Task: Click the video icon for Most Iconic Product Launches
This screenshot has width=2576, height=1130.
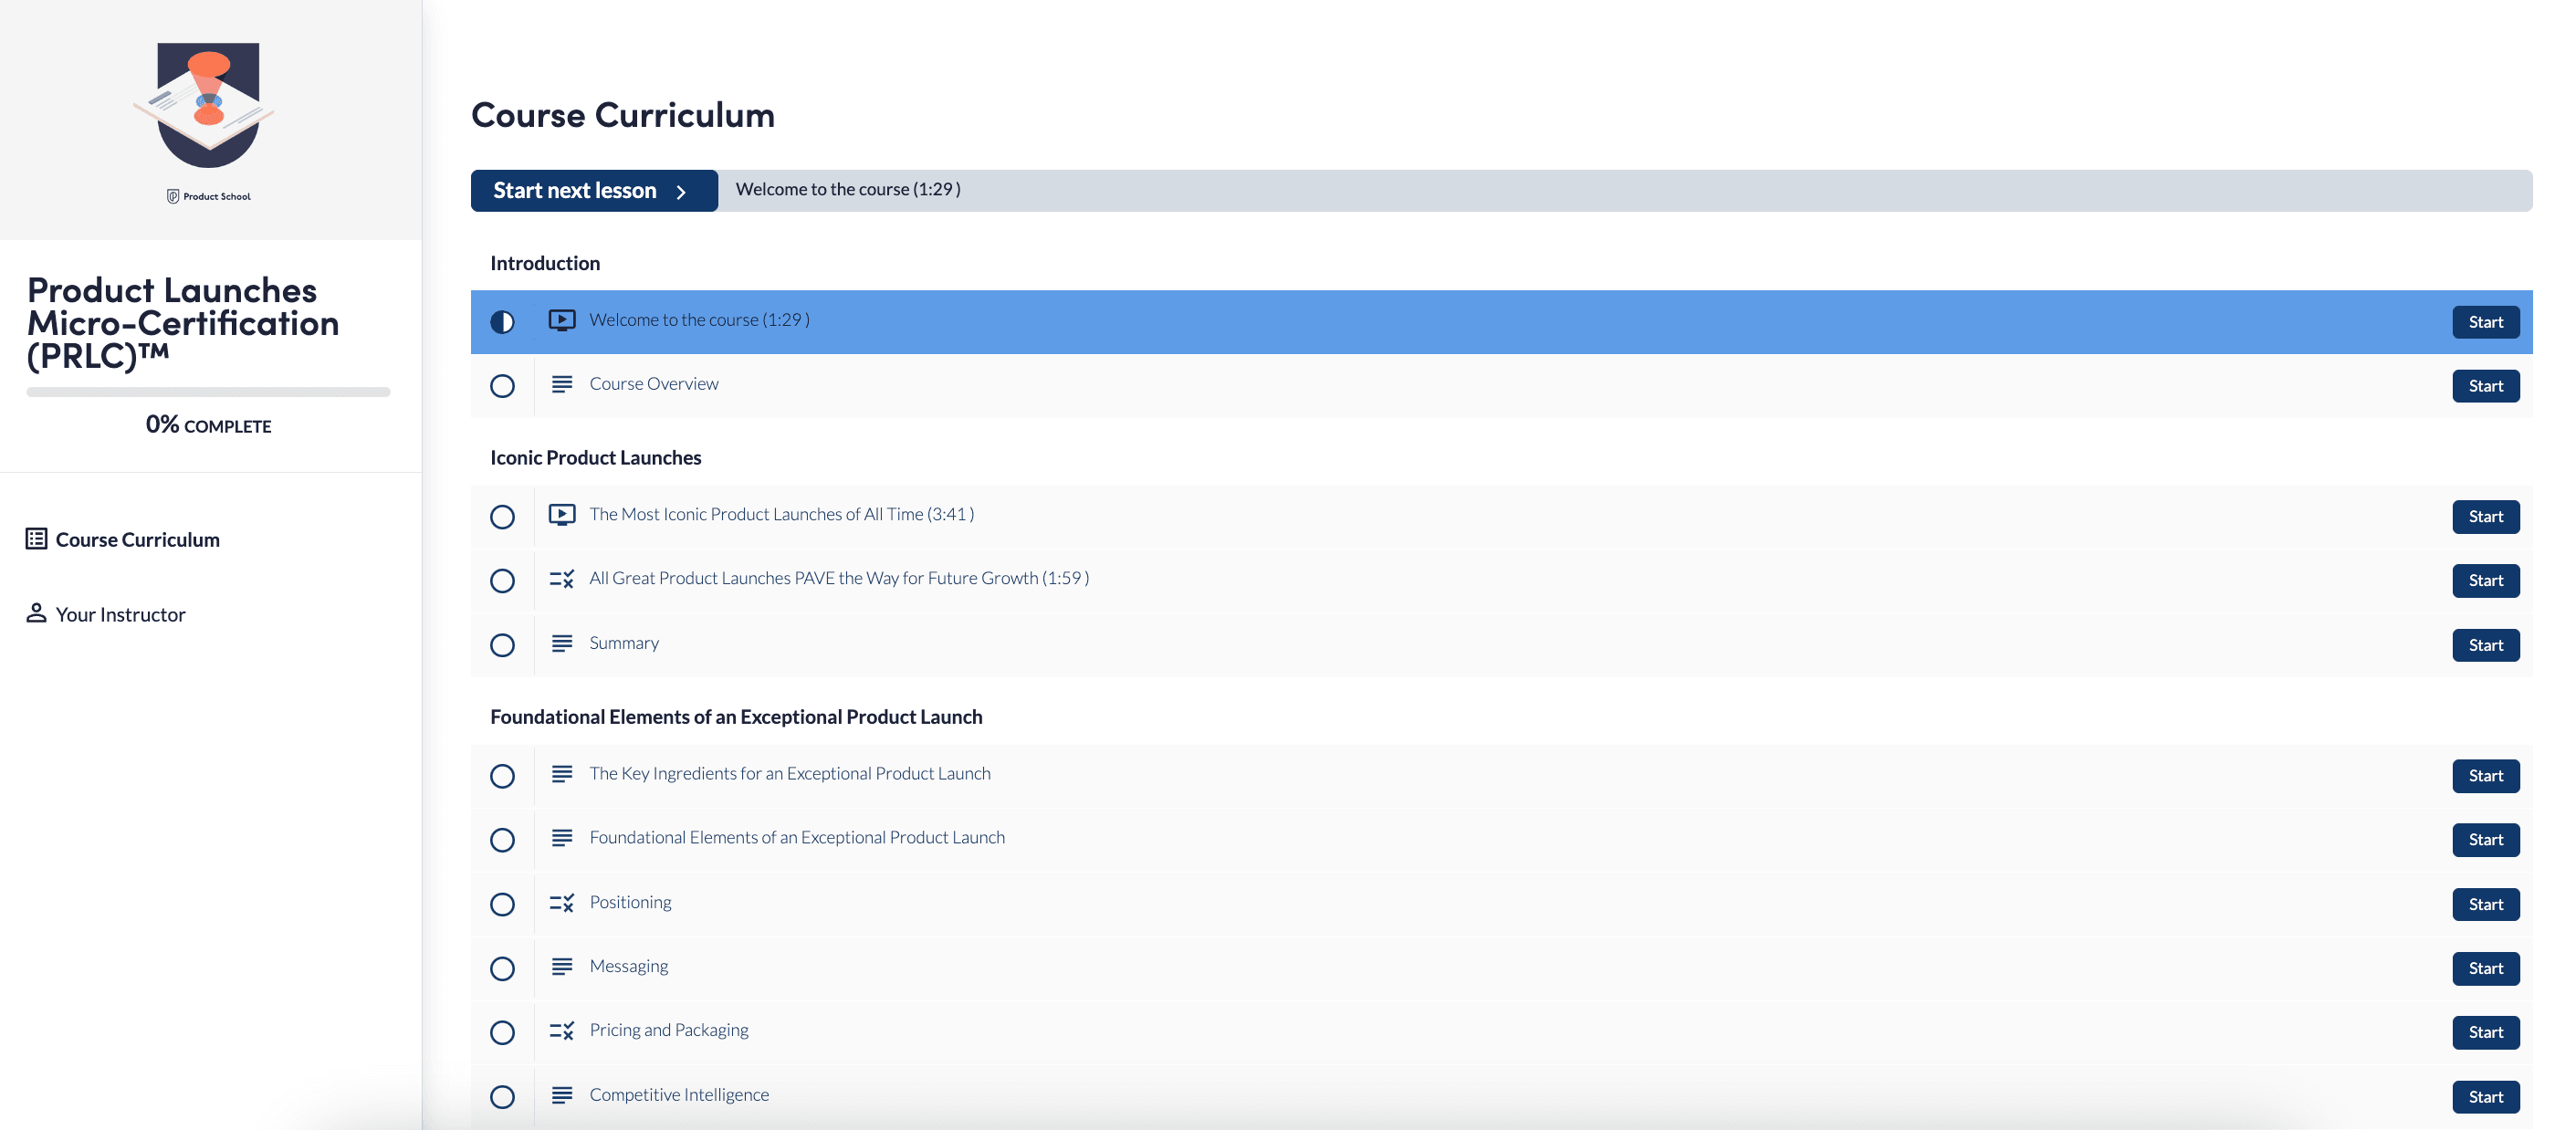Action: tap(561, 514)
